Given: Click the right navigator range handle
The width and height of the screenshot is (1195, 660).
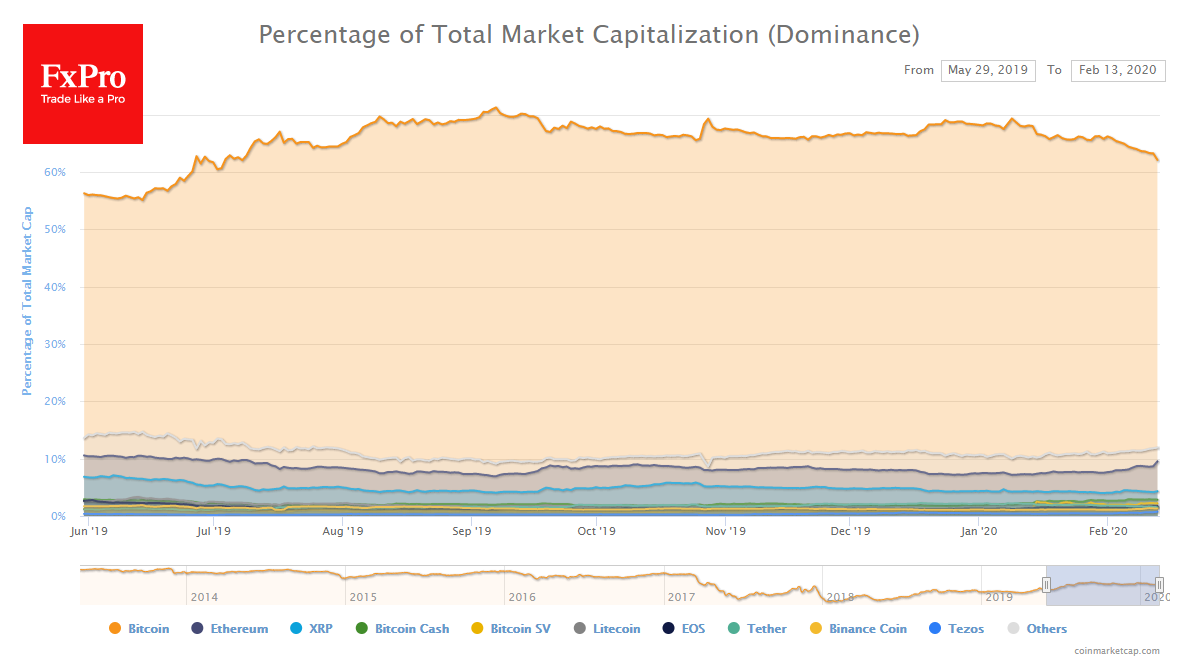Looking at the screenshot, I should coord(1159,585).
